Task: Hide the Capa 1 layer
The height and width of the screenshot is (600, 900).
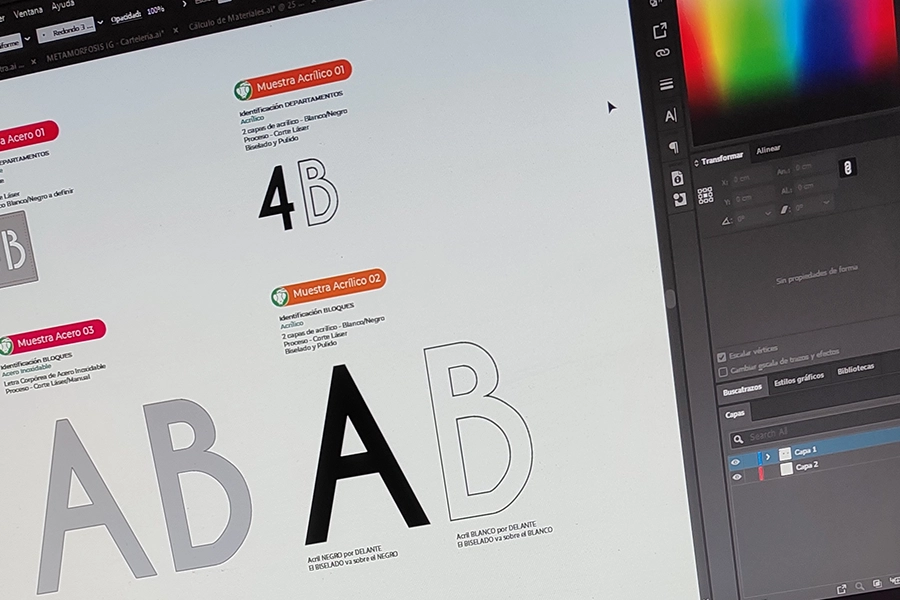Action: pyautogui.click(x=735, y=462)
